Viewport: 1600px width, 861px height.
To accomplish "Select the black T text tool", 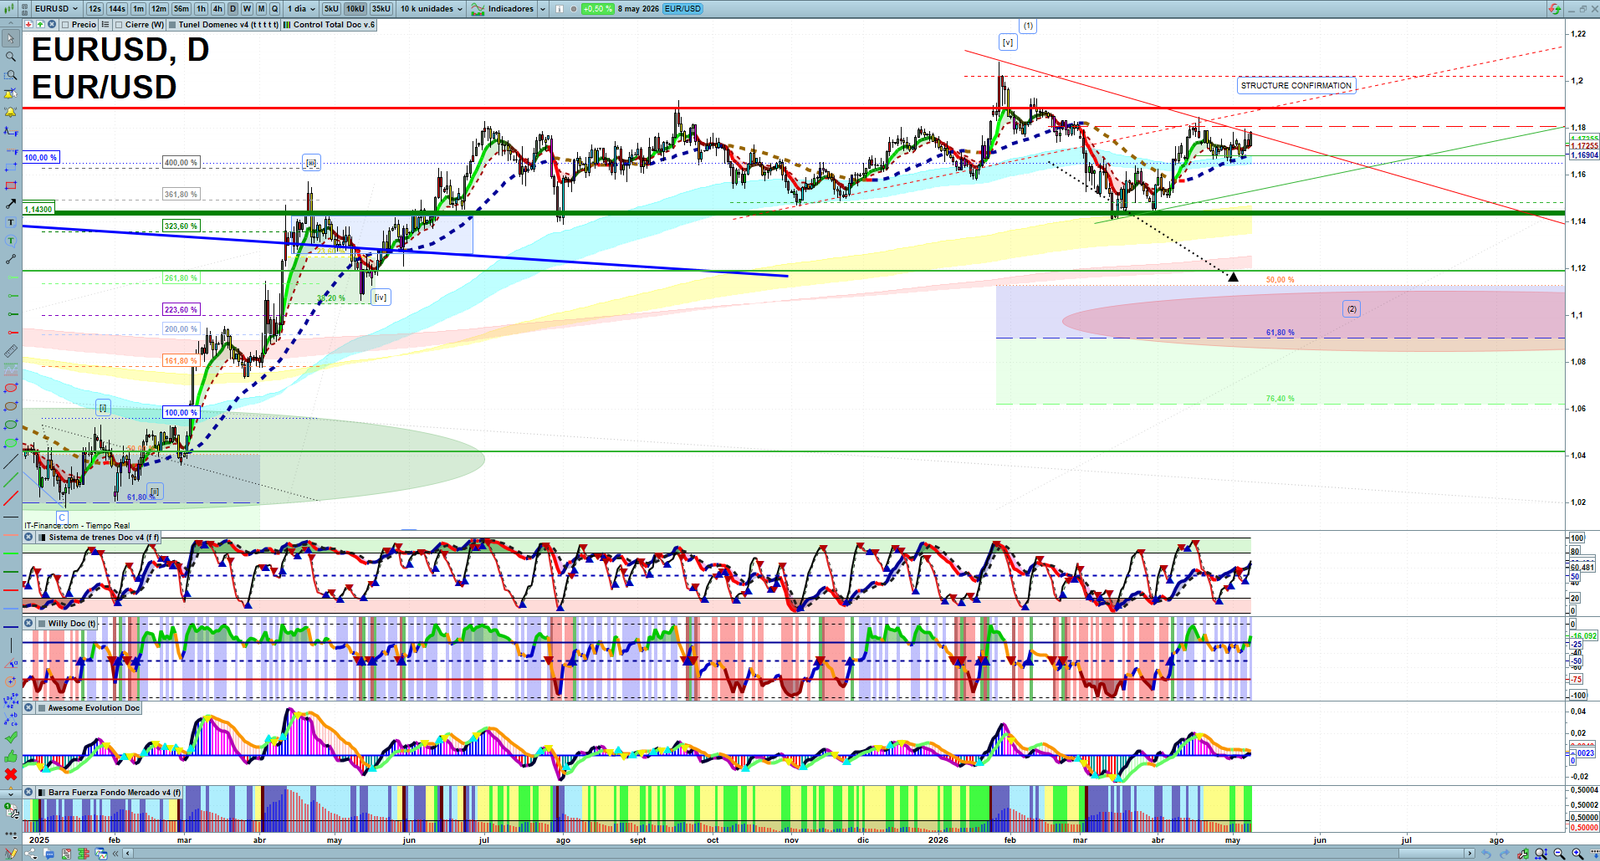I will tap(10, 223).
